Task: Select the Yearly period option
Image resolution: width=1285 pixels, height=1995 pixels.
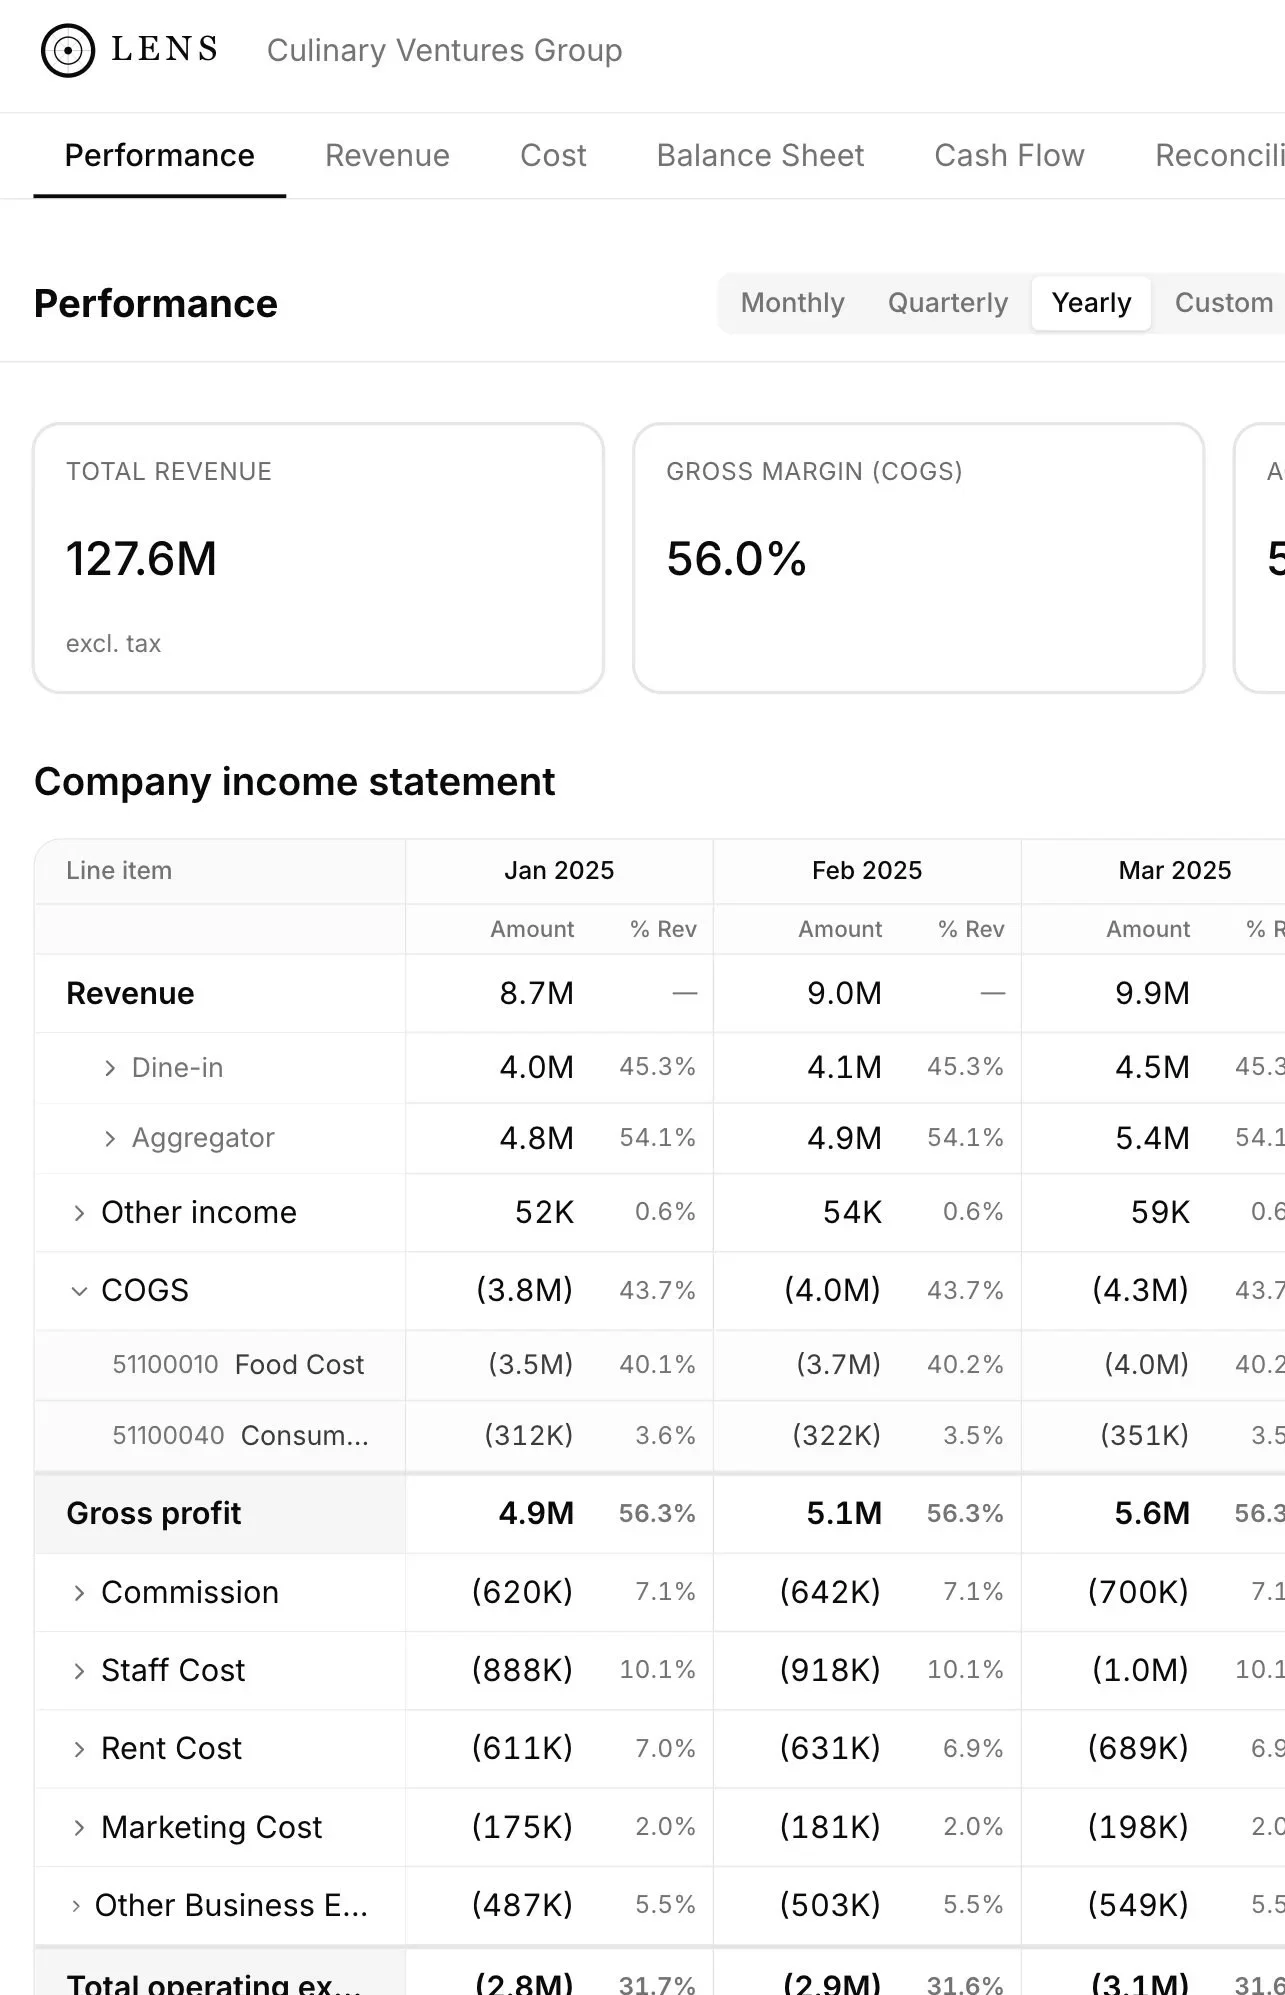Action: 1091,303
